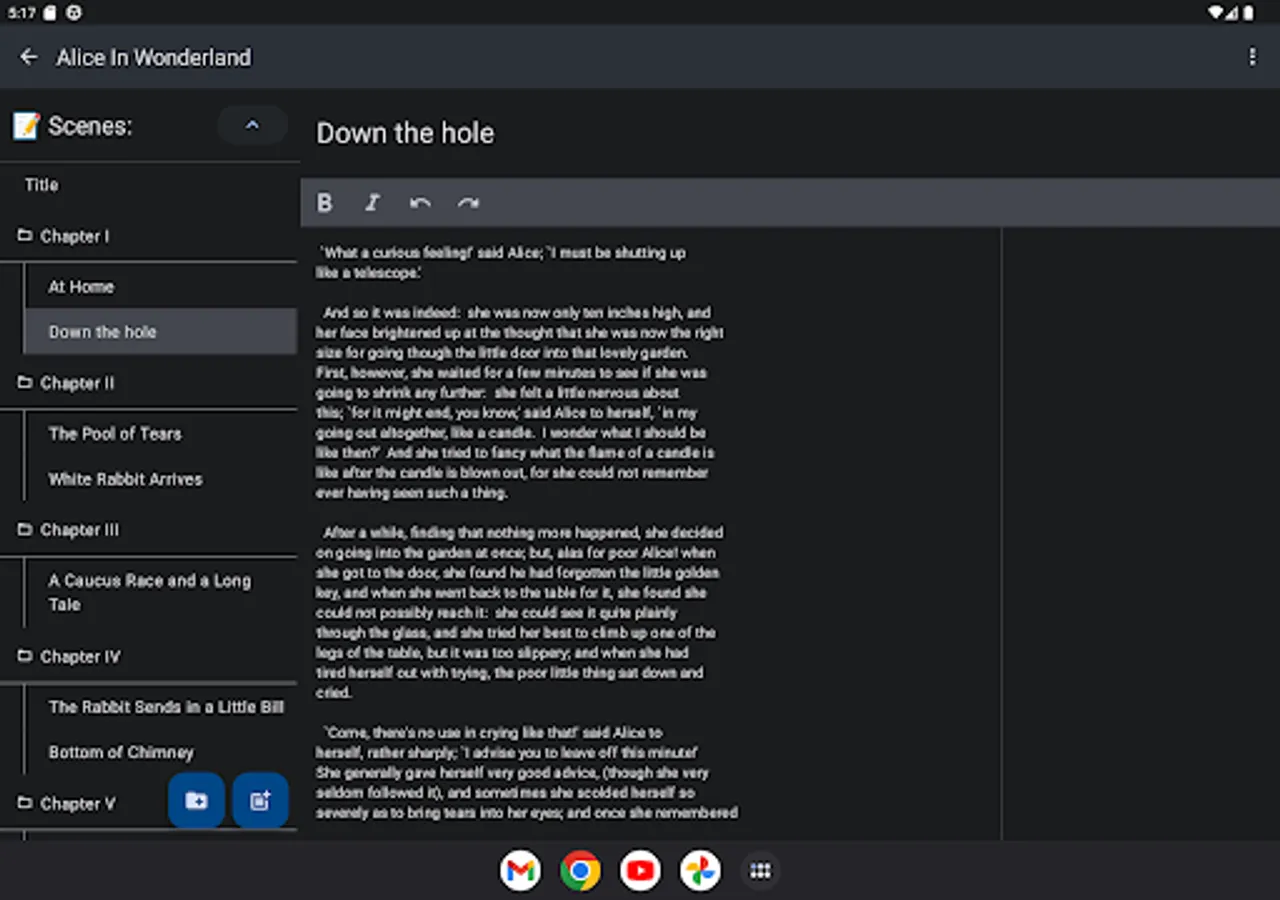
Task: Open Google Photos from the taskbar
Action: click(x=700, y=871)
